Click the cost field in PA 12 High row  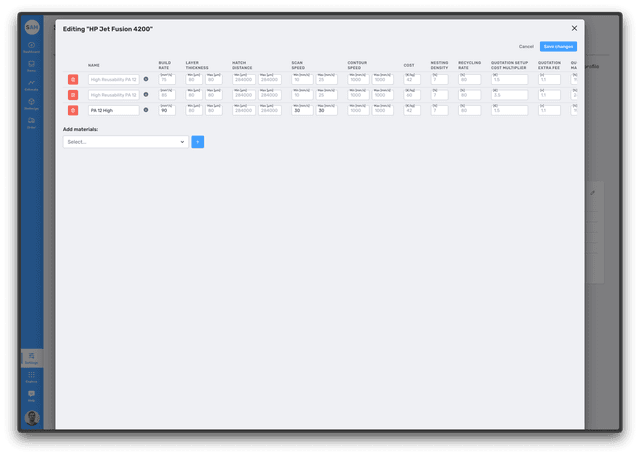[412, 110]
